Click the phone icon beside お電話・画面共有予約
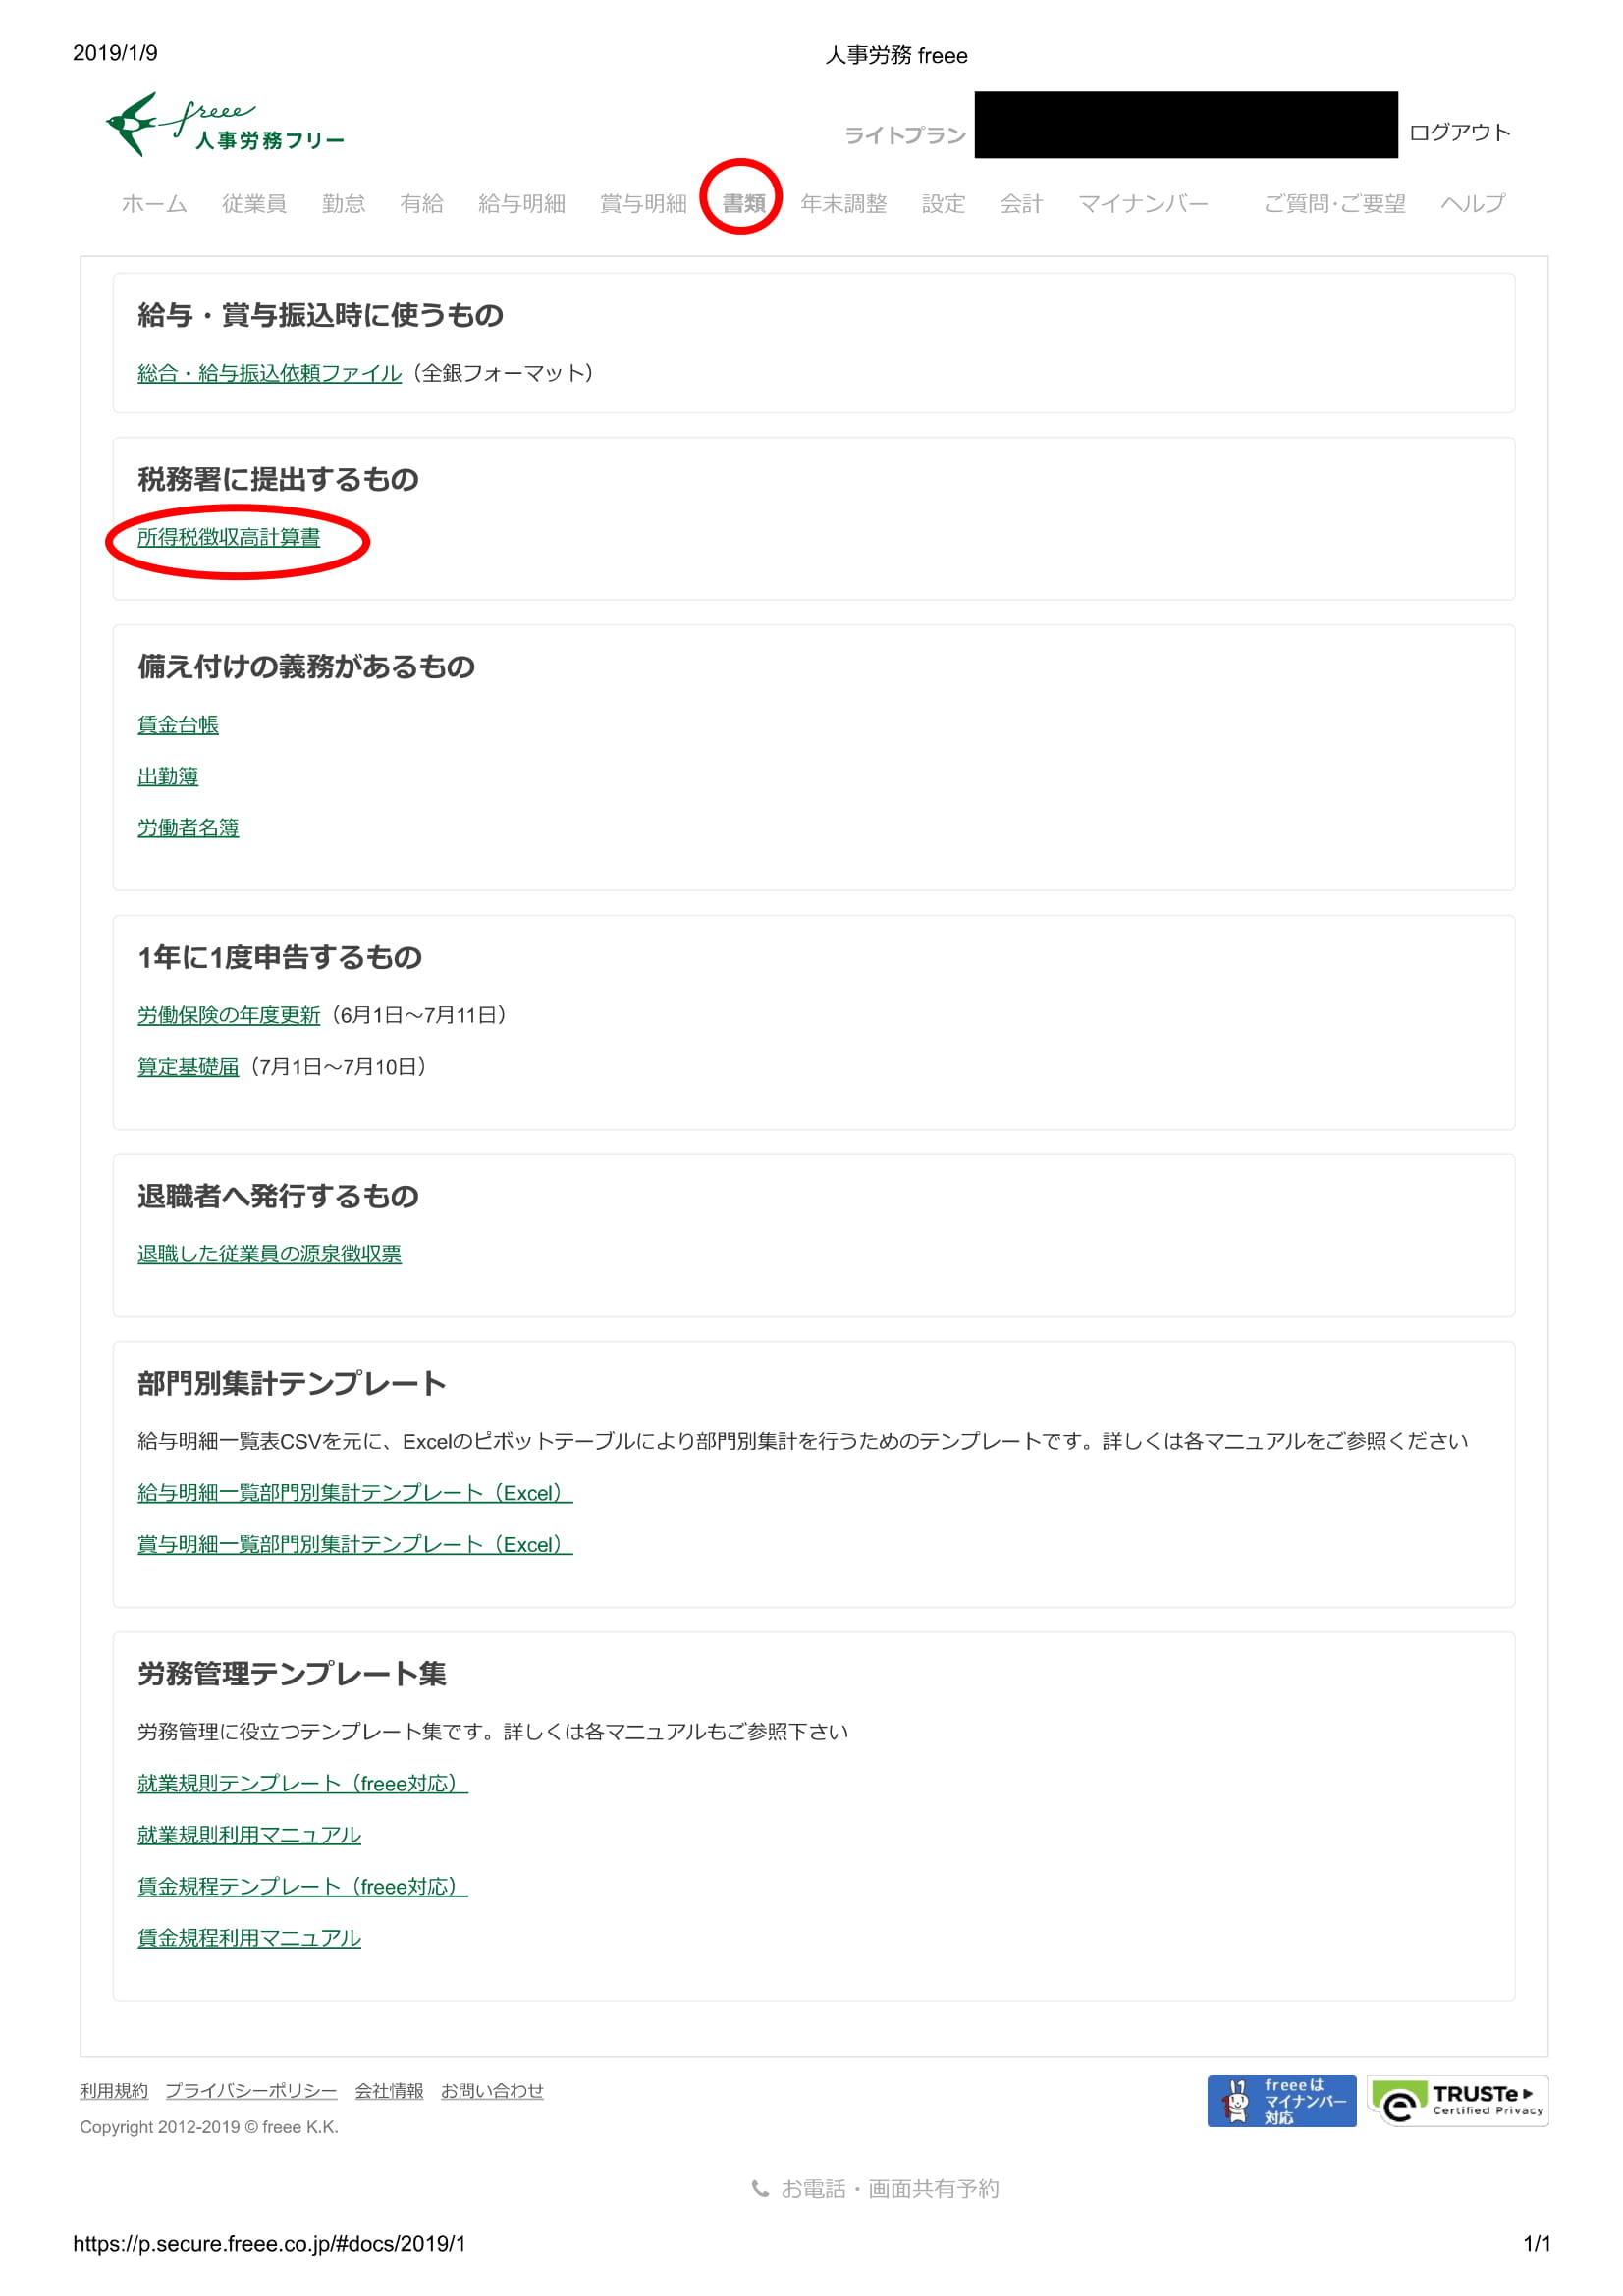 760,2188
